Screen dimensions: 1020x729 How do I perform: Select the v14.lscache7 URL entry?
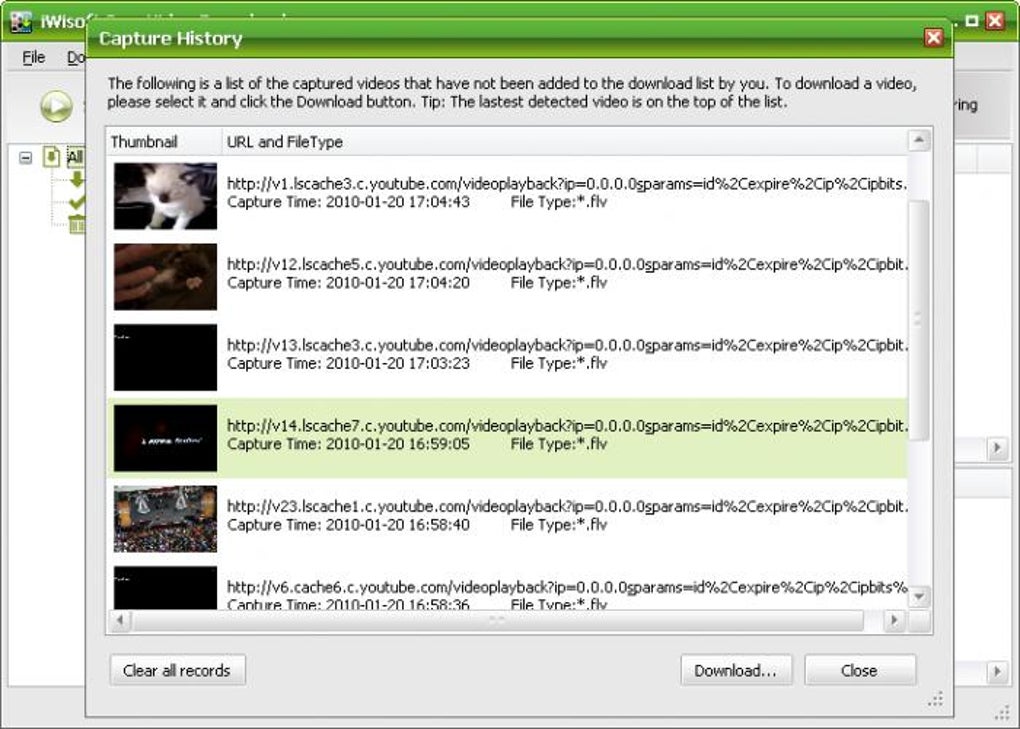pyautogui.click(x=566, y=426)
